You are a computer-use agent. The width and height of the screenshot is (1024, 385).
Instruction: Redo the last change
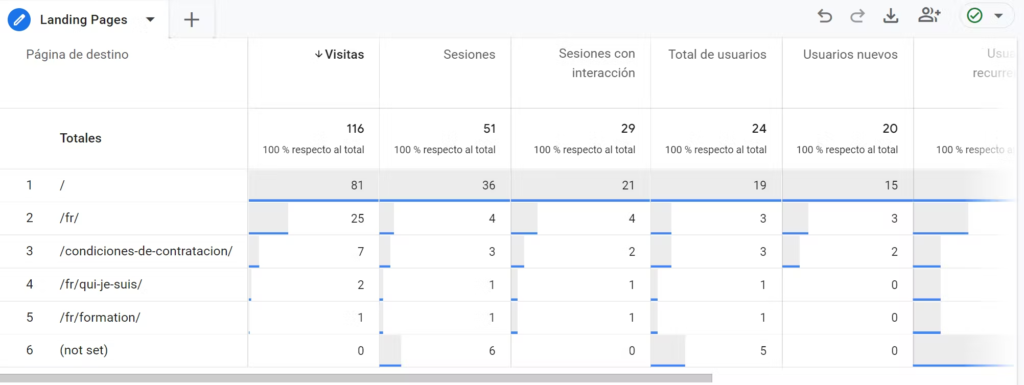[x=857, y=16]
